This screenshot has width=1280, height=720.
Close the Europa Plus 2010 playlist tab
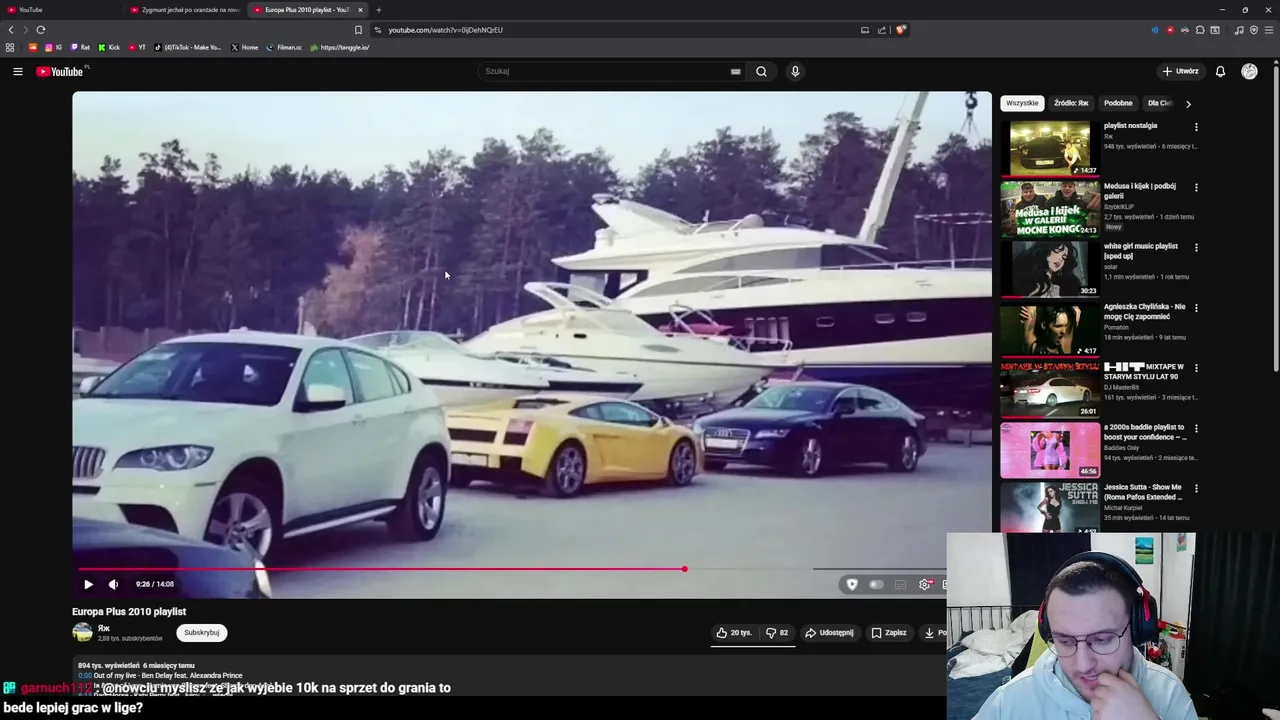(x=360, y=10)
